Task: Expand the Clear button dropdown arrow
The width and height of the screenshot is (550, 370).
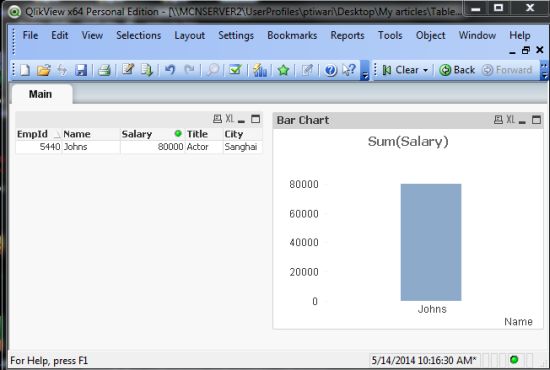Action: [x=425, y=70]
